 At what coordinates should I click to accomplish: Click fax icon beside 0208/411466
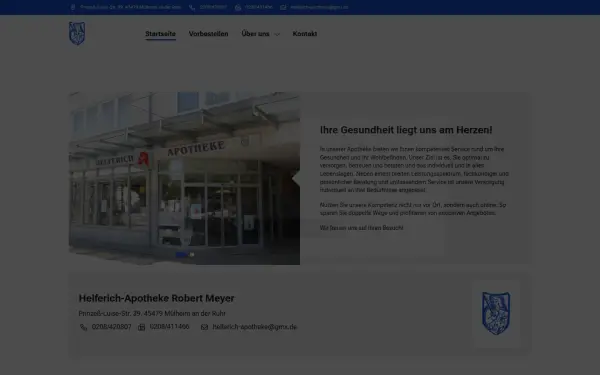[142, 327]
